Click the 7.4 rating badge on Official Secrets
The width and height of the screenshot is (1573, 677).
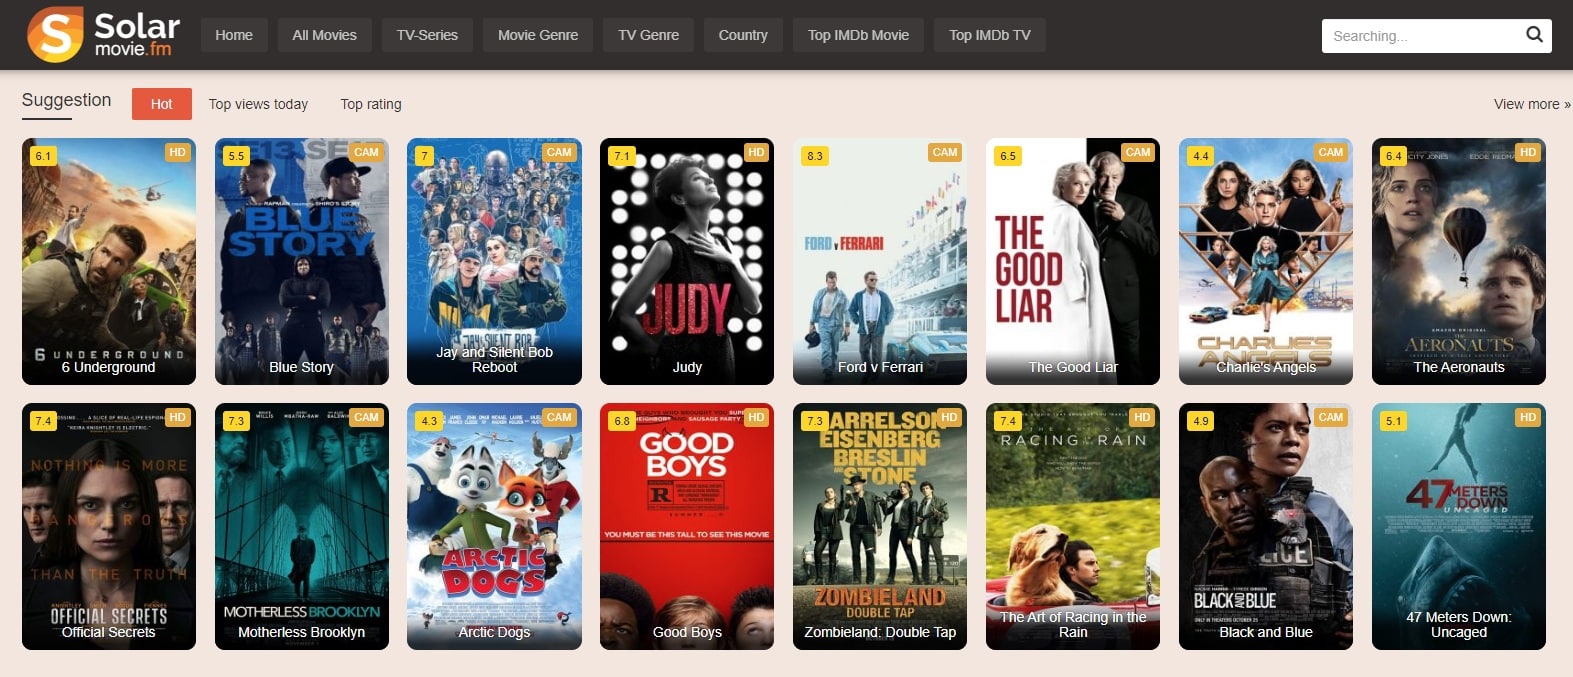(x=43, y=421)
